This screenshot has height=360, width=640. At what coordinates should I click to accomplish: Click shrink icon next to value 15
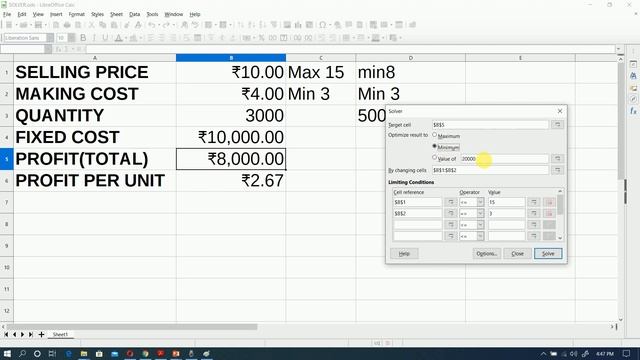pyautogui.click(x=533, y=202)
